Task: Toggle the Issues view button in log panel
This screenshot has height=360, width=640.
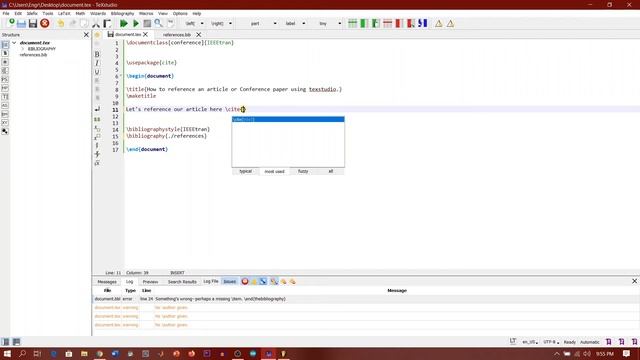Action: [x=229, y=282]
